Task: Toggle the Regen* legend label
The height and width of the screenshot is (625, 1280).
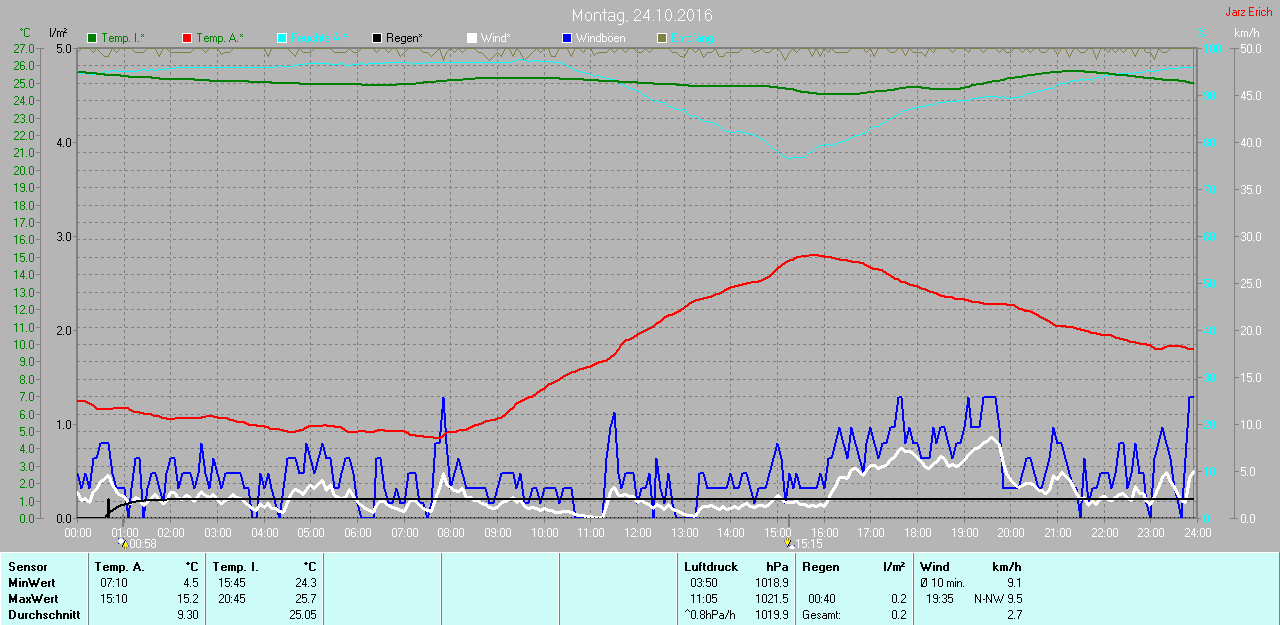Action: click(x=405, y=38)
